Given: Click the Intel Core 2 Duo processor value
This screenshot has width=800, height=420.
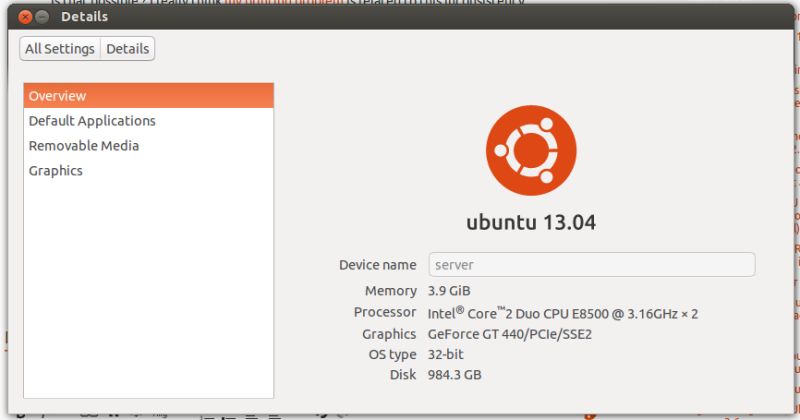Looking at the screenshot, I should [563, 313].
